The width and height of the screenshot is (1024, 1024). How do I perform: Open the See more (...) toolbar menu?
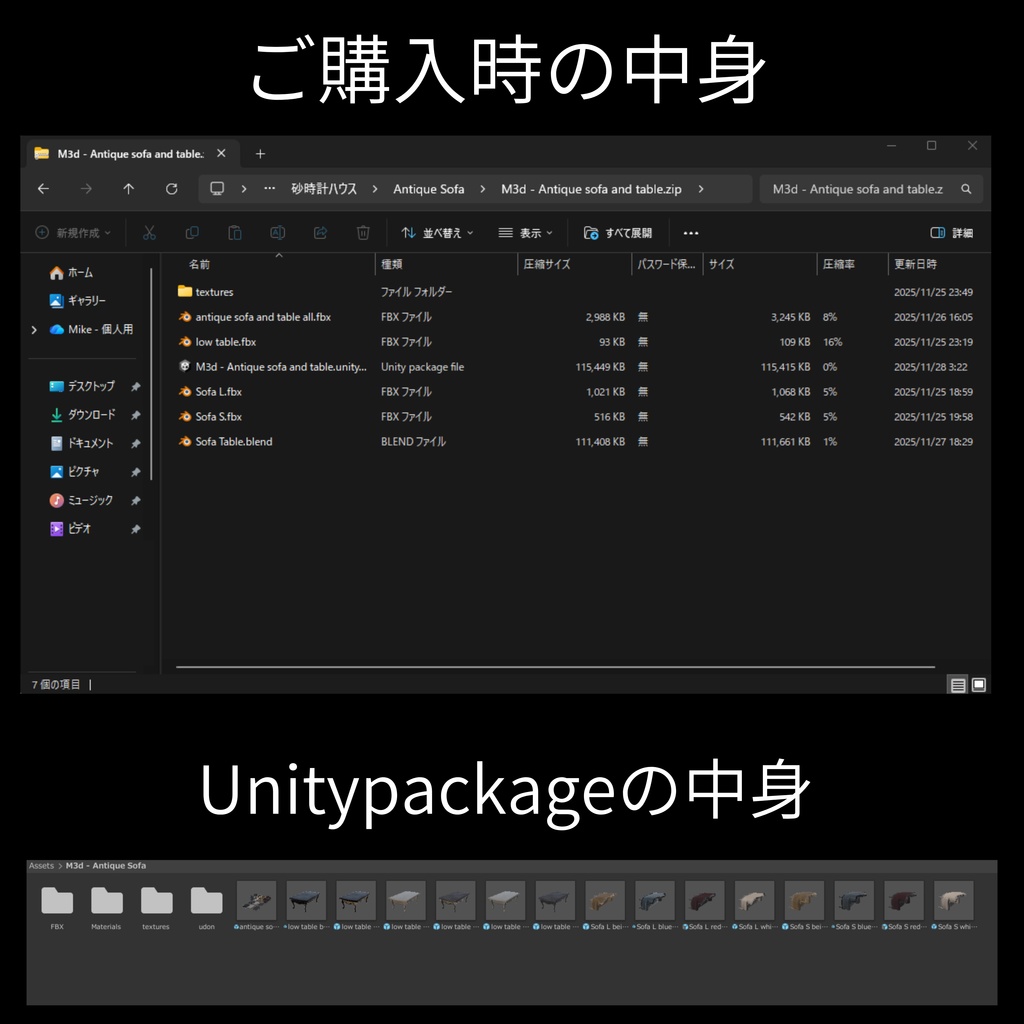690,232
